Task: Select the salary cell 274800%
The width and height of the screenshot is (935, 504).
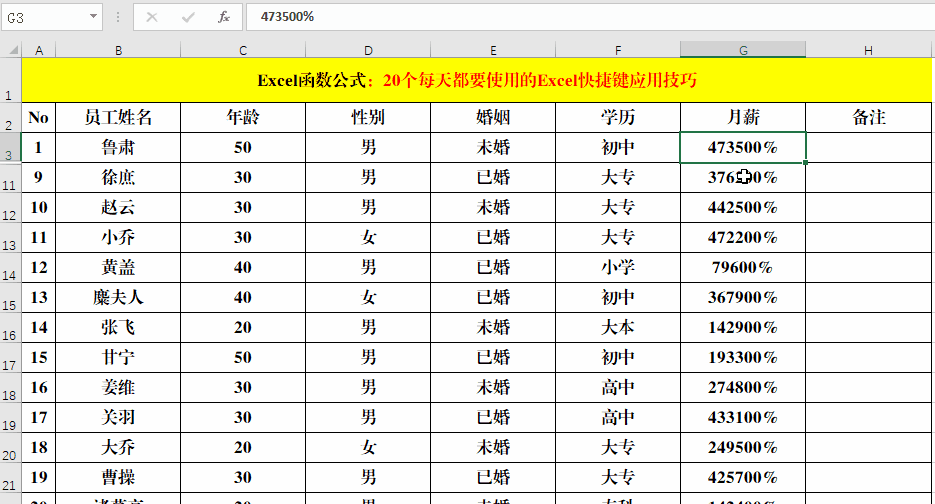Action: 743,387
